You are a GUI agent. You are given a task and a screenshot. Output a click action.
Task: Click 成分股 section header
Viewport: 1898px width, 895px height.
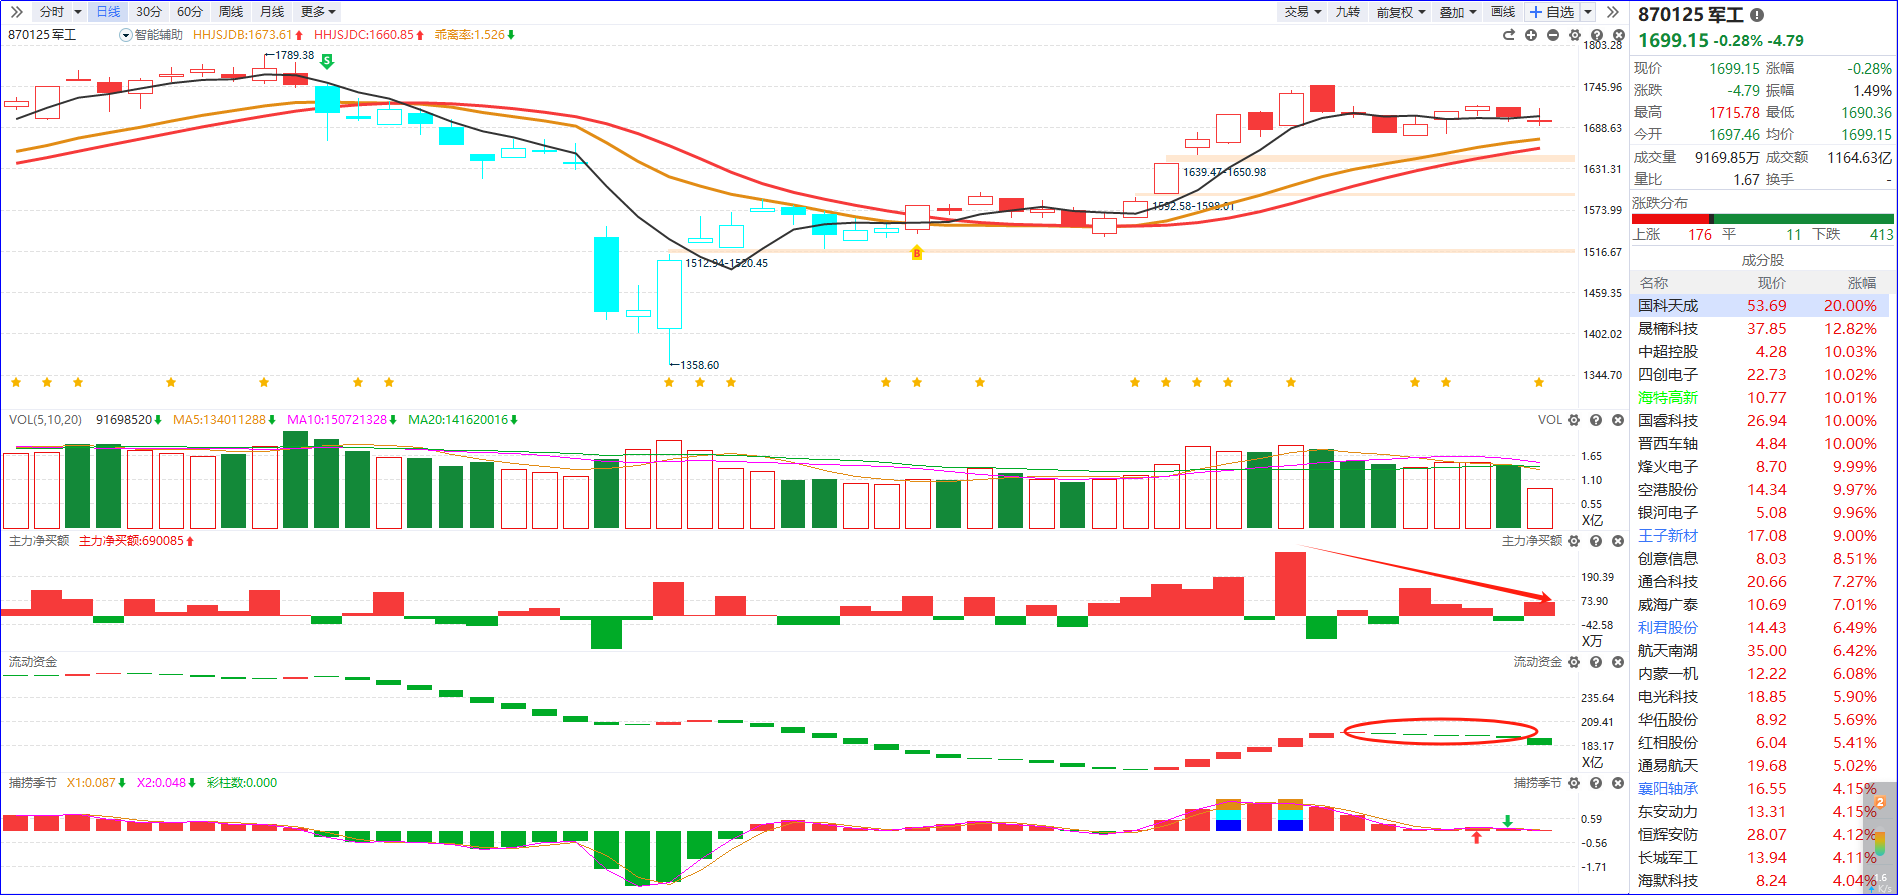pos(1763,260)
